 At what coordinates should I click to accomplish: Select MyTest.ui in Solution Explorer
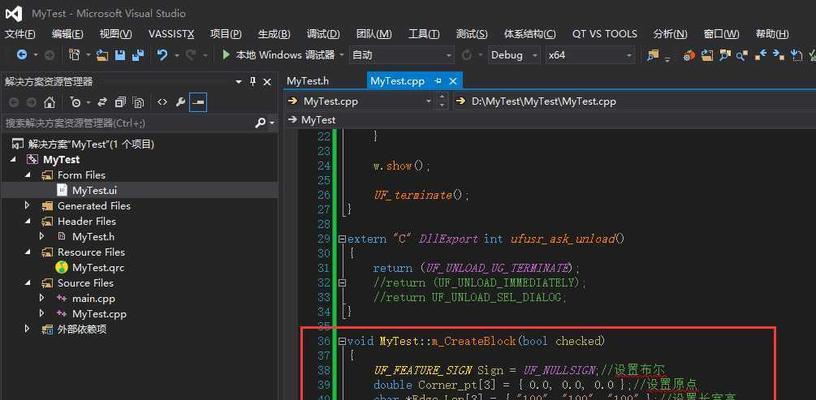point(95,190)
